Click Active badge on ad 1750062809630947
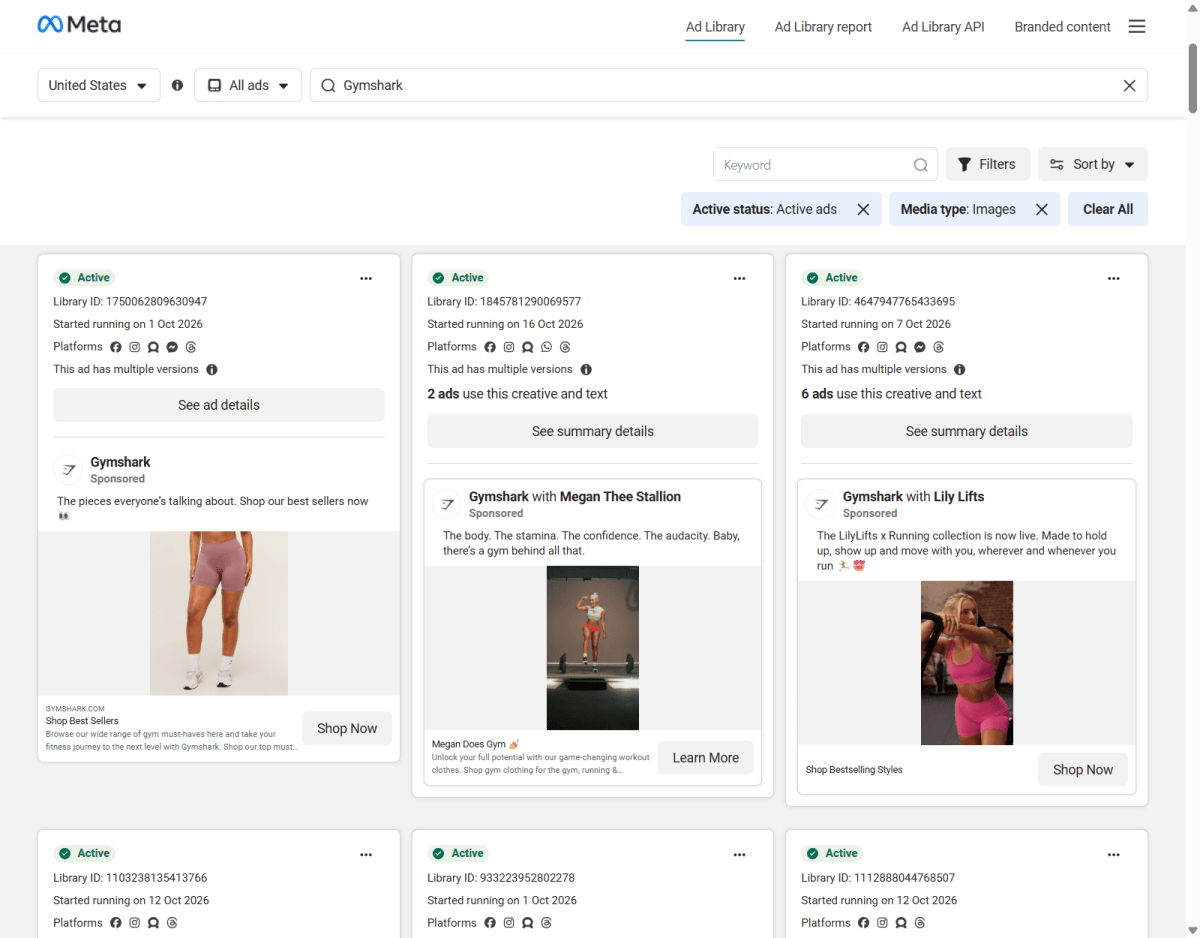Screen dimensions: 1200x938 (x=85, y=278)
